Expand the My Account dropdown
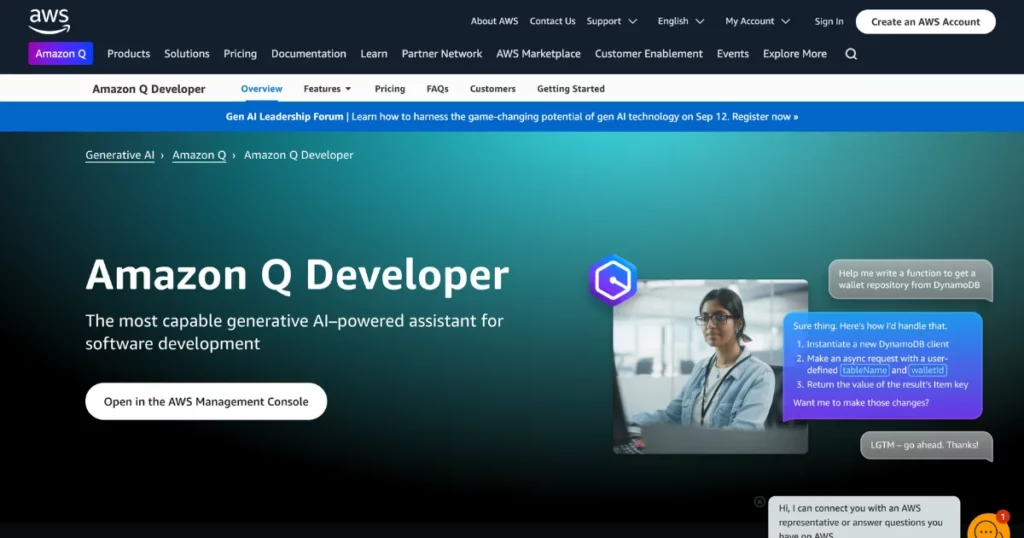The image size is (1024, 538). (758, 22)
